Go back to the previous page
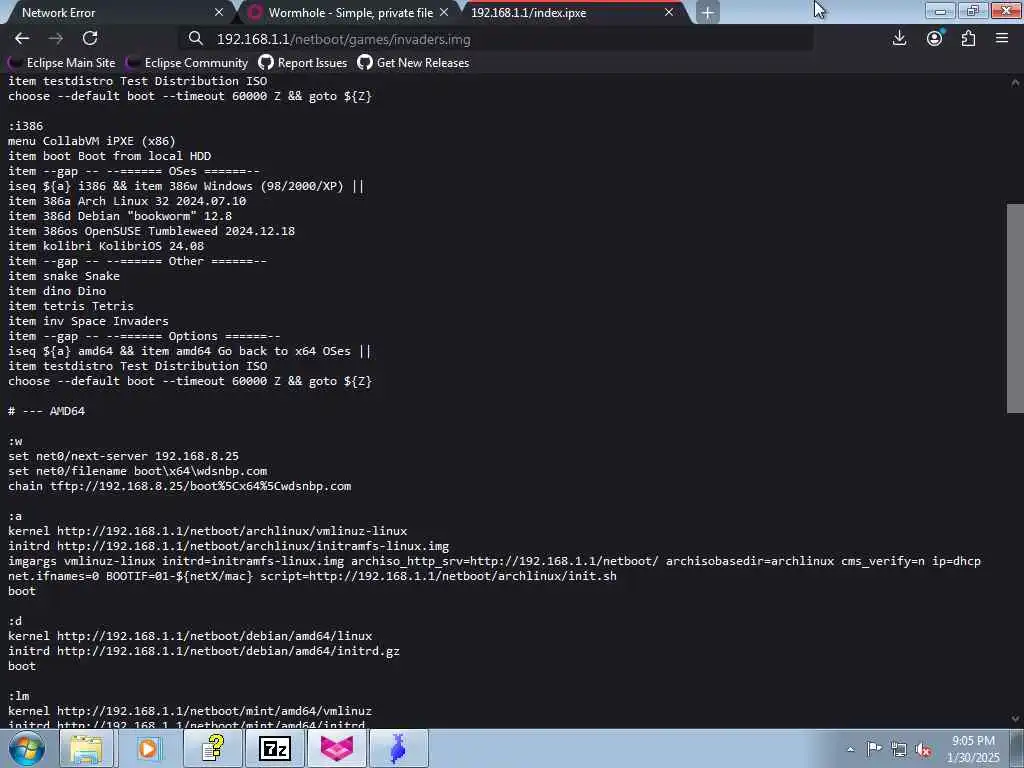This screenshot has width=1024, height=768. click(22, 39)
